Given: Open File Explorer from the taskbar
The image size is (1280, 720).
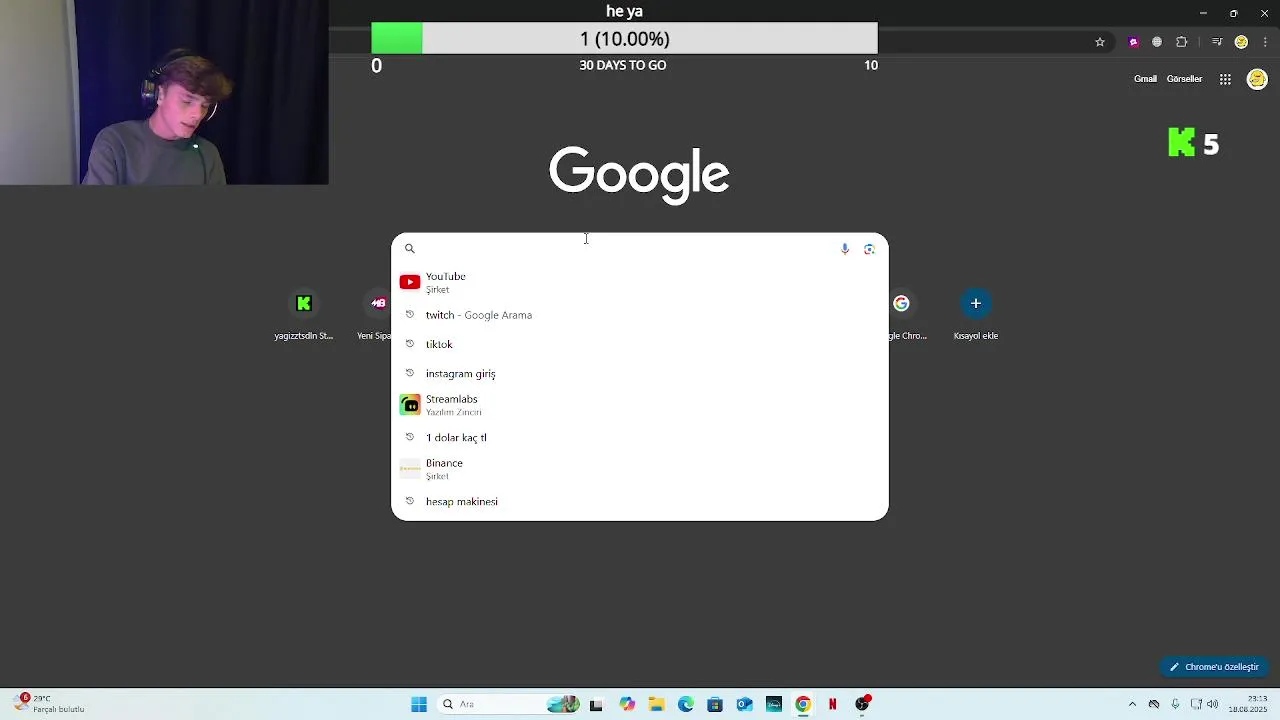Looking at the screenshot, I should (x=656, y=704).
